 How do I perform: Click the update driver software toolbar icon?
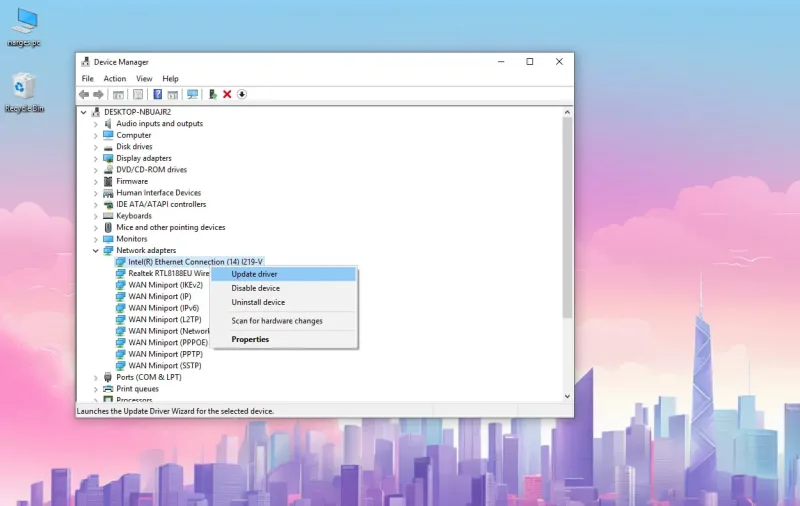(213, 94)
